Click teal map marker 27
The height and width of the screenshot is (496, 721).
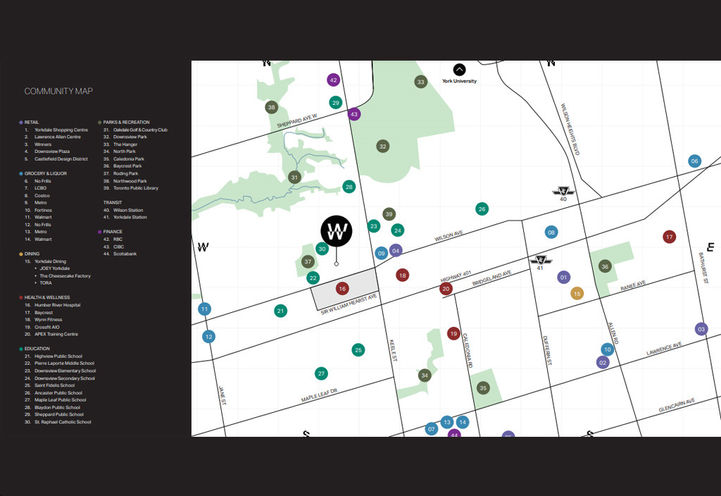321,373
